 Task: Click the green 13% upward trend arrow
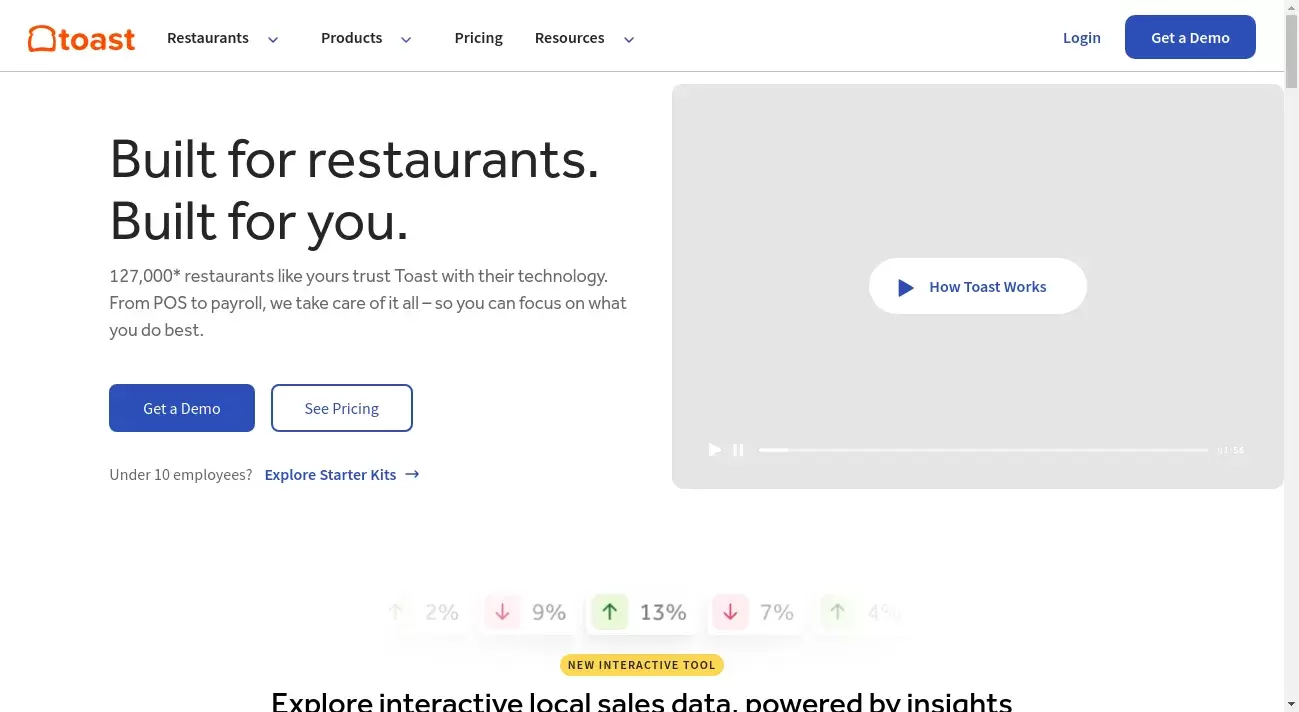610,611
